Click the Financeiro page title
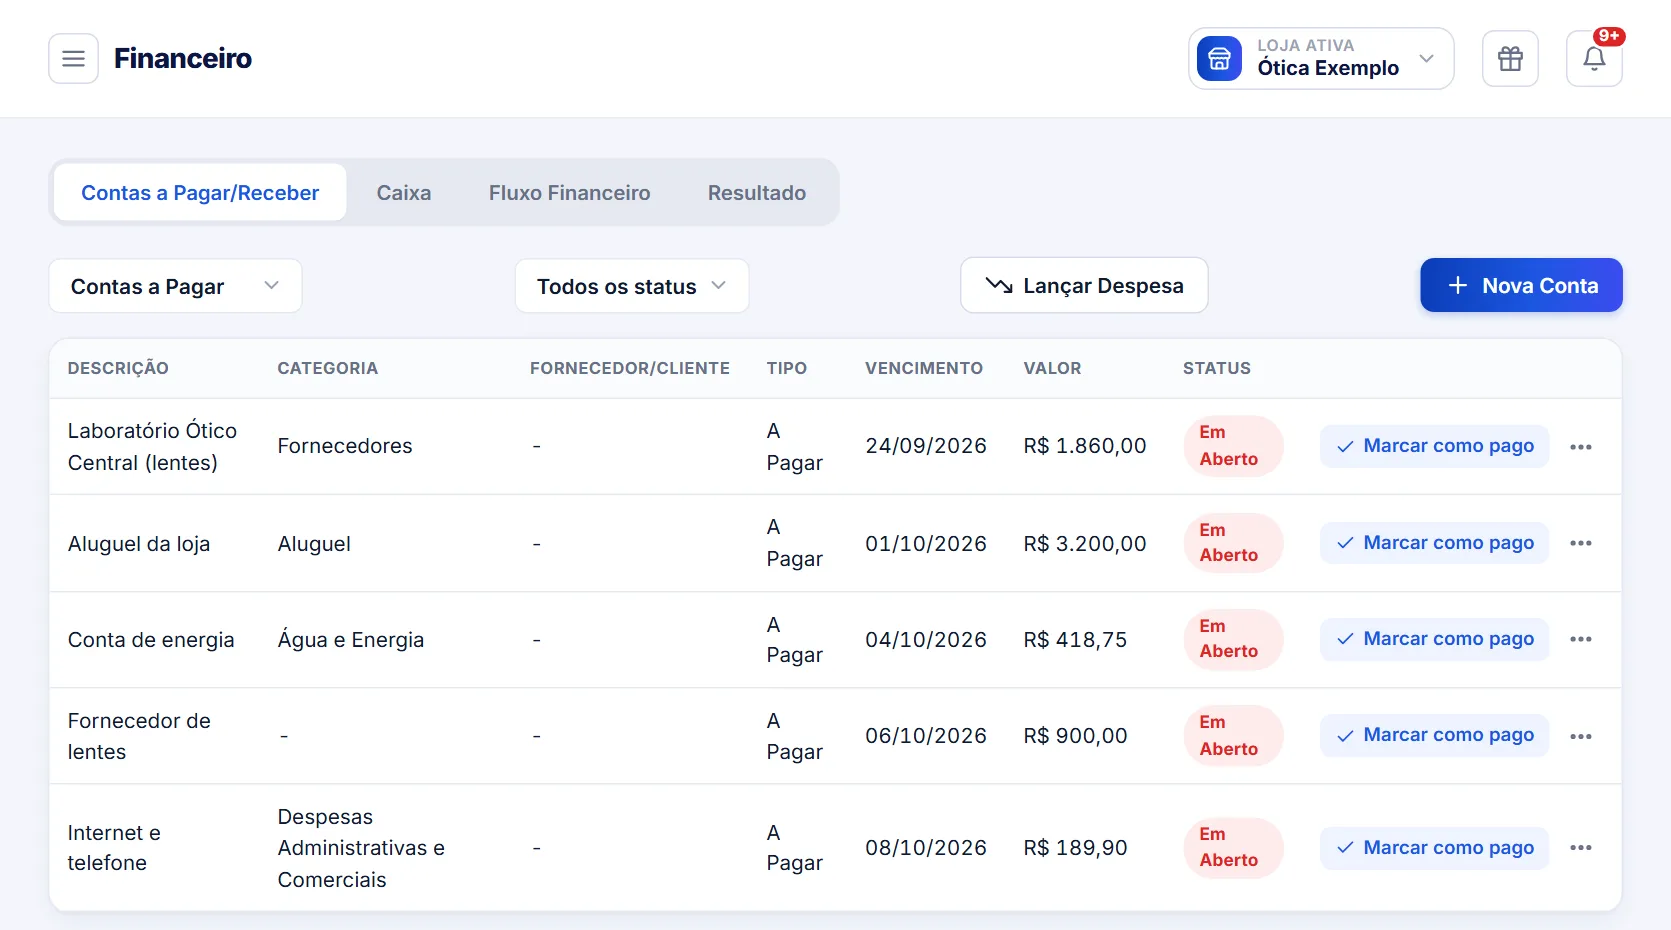This screenshot has width=1671, height=930. pos(183,58)
